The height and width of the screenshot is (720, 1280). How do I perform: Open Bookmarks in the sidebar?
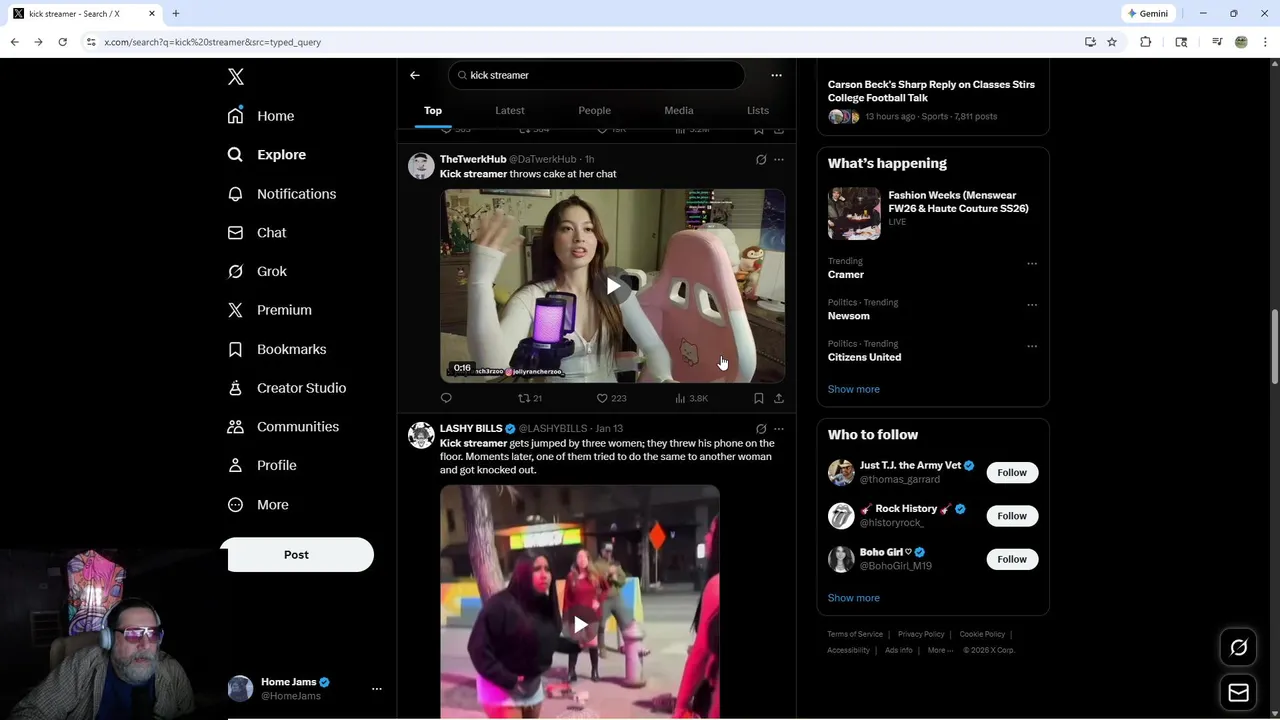[x=277, y=349]
